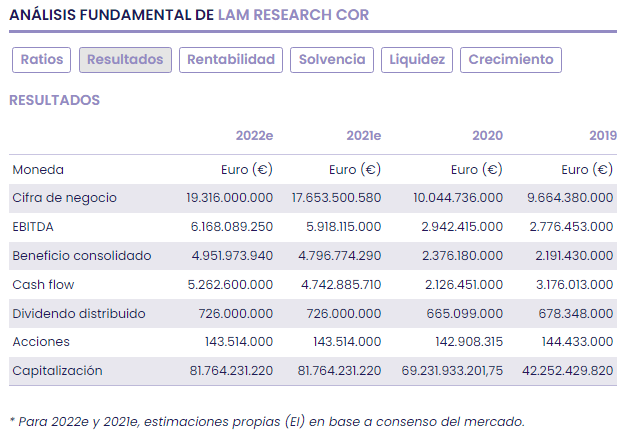Click the Cifra de negocio row label

click(64, 198)
